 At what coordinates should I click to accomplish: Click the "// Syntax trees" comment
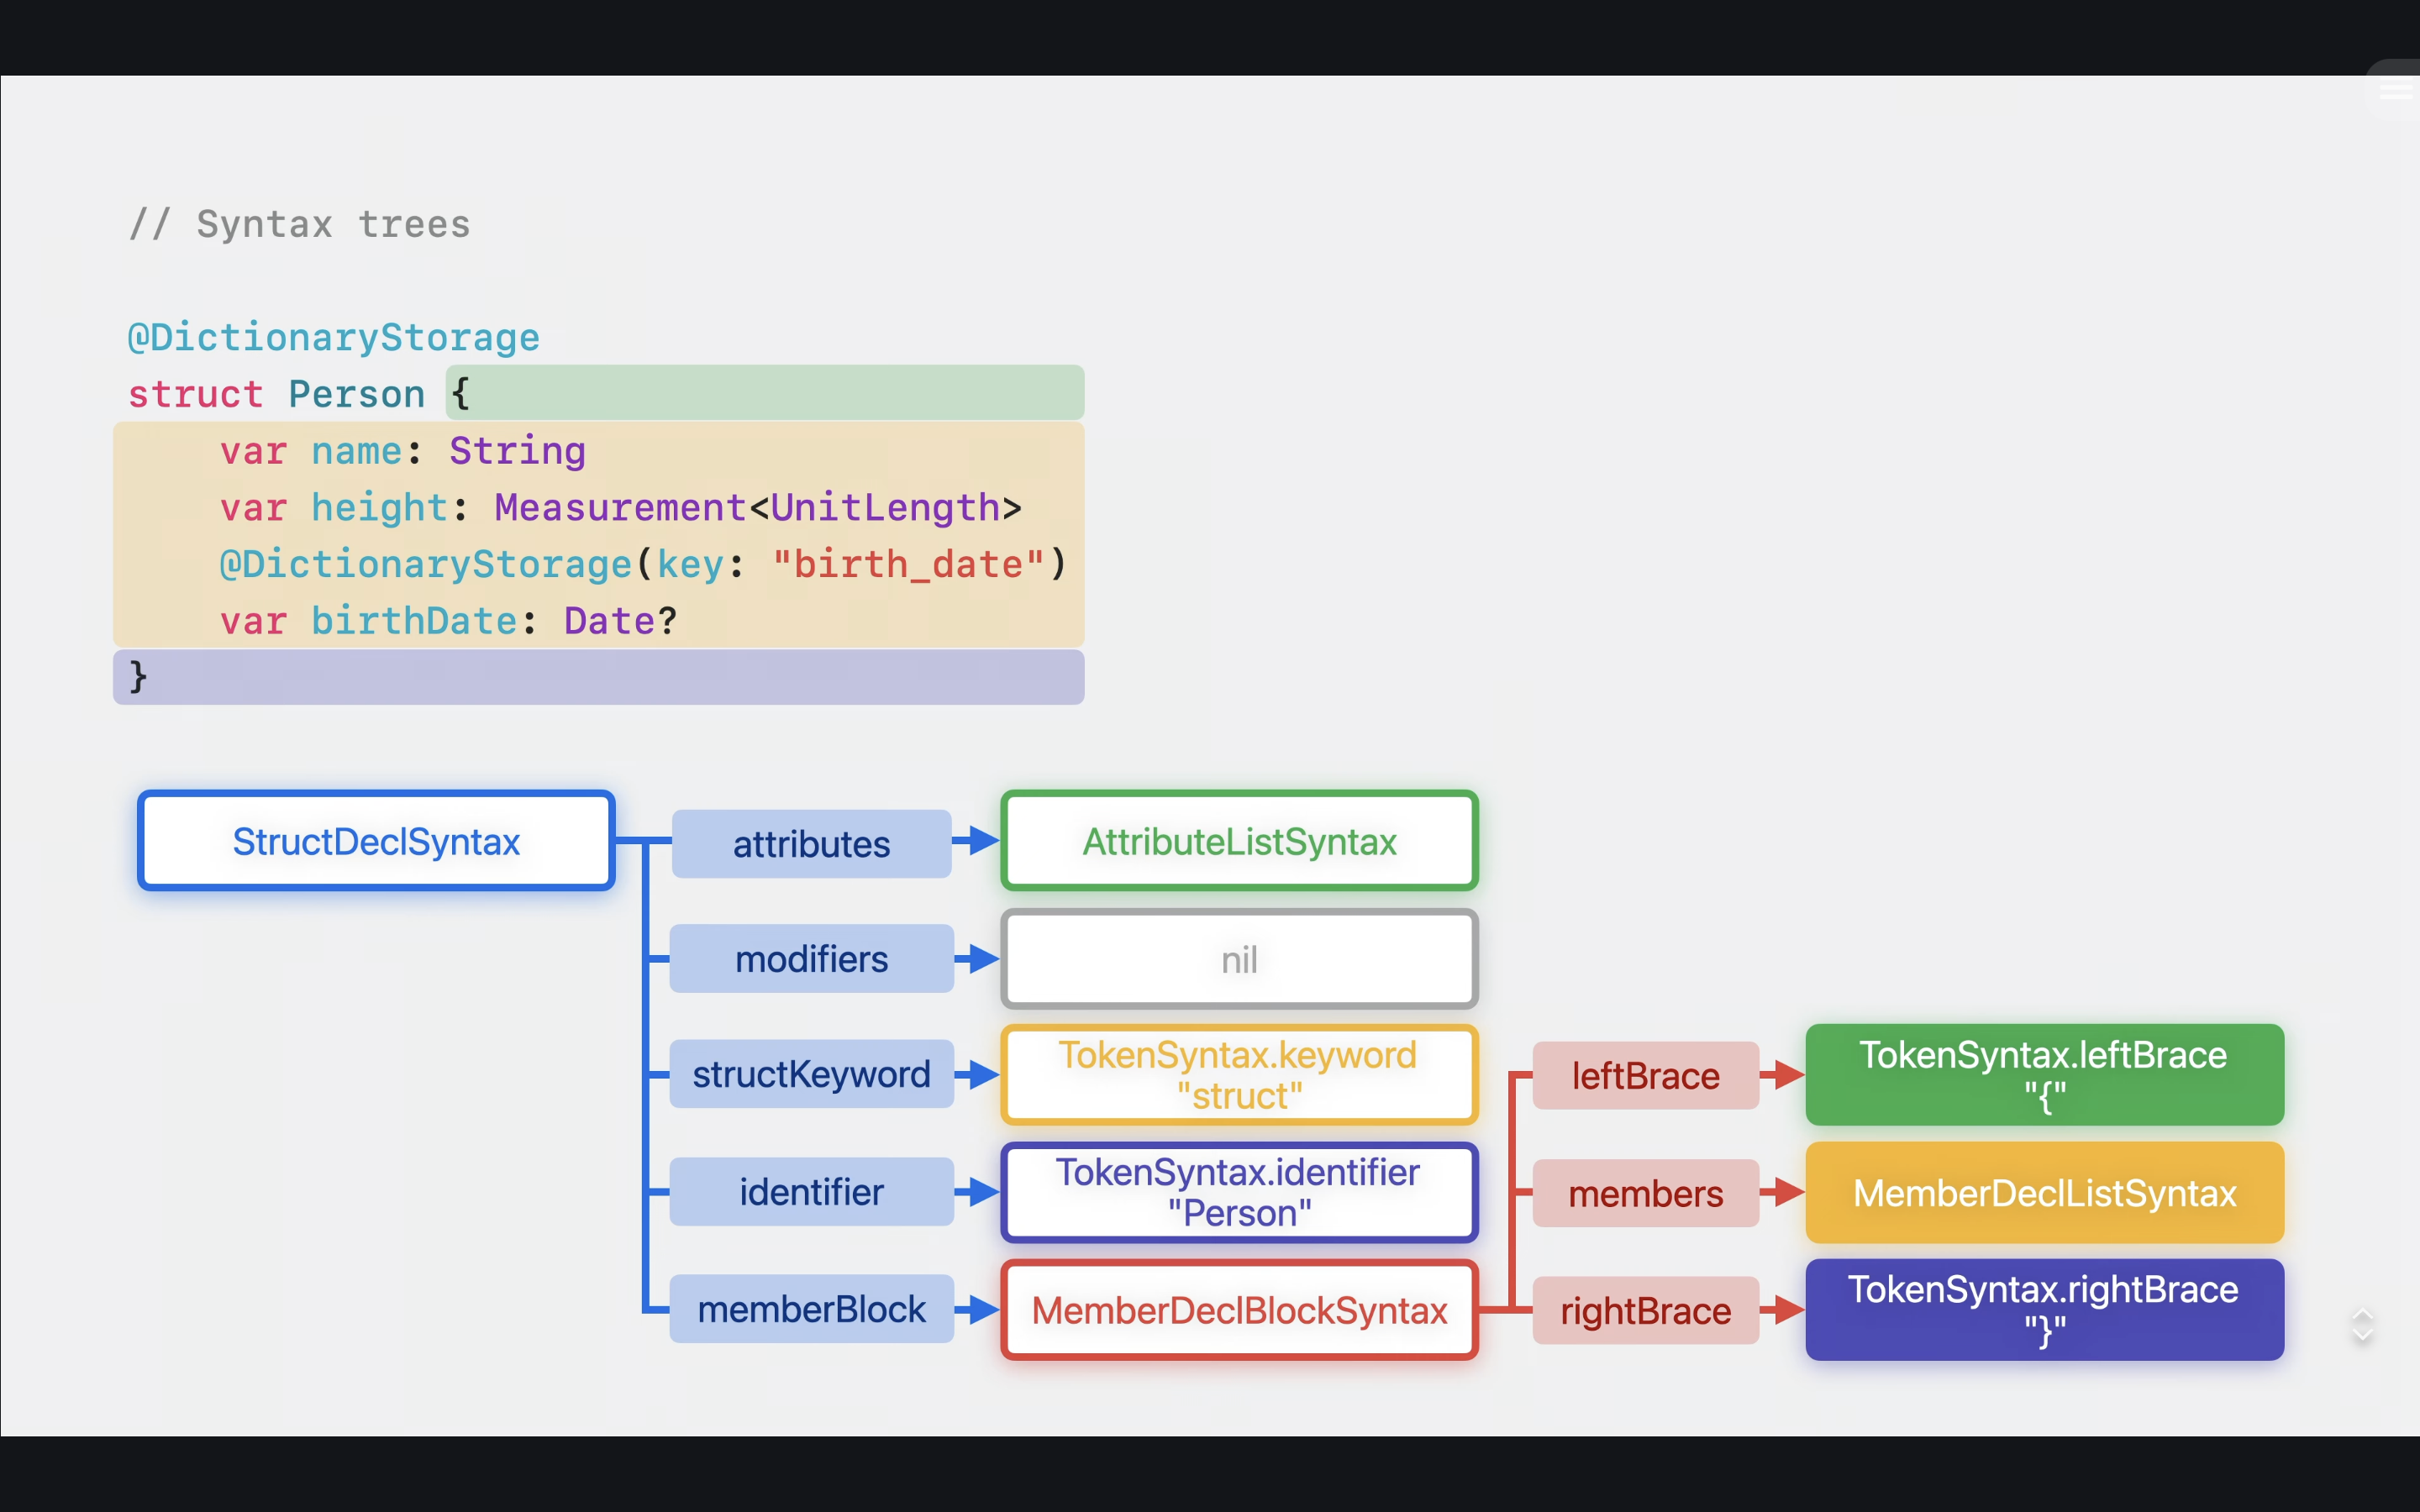(299, 224)
